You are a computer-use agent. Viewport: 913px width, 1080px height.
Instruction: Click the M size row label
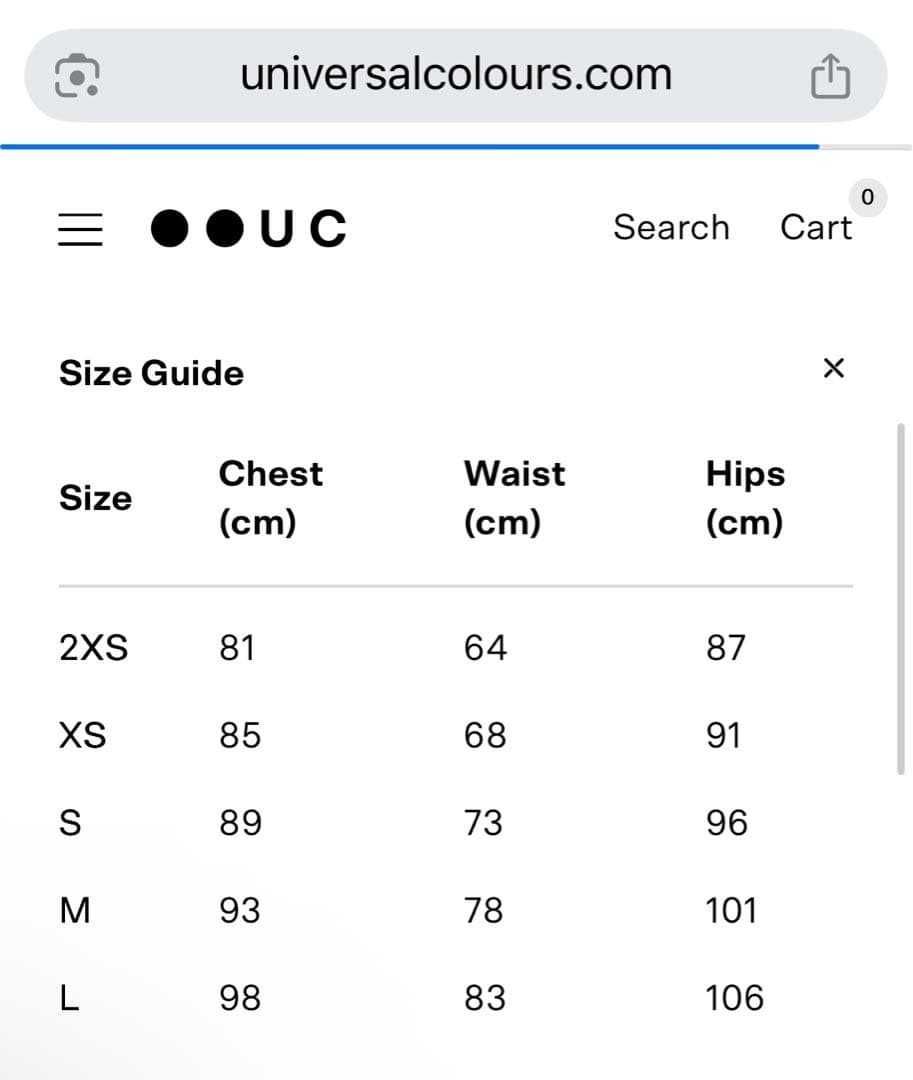click(x=75, y=911)
